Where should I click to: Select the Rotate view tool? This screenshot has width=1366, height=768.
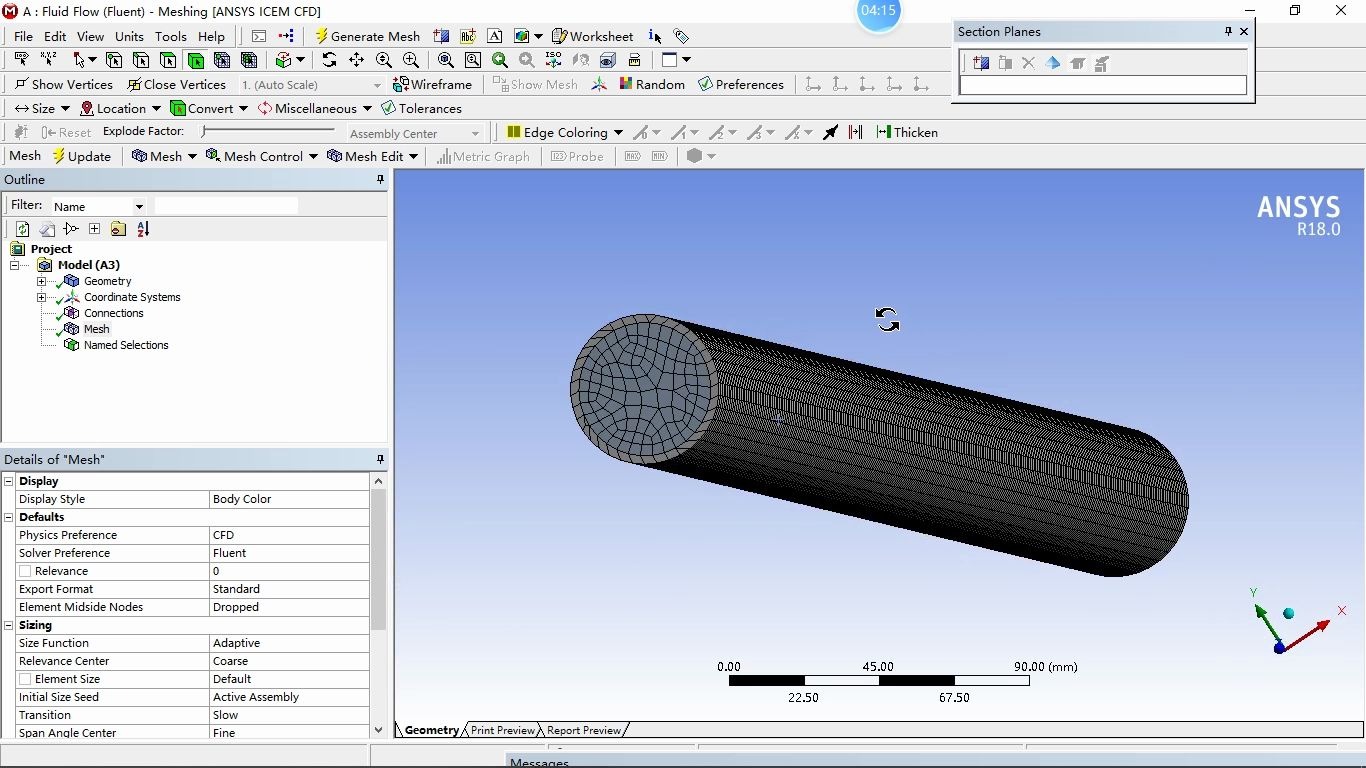pyautogui.click(x=329, y=60)
